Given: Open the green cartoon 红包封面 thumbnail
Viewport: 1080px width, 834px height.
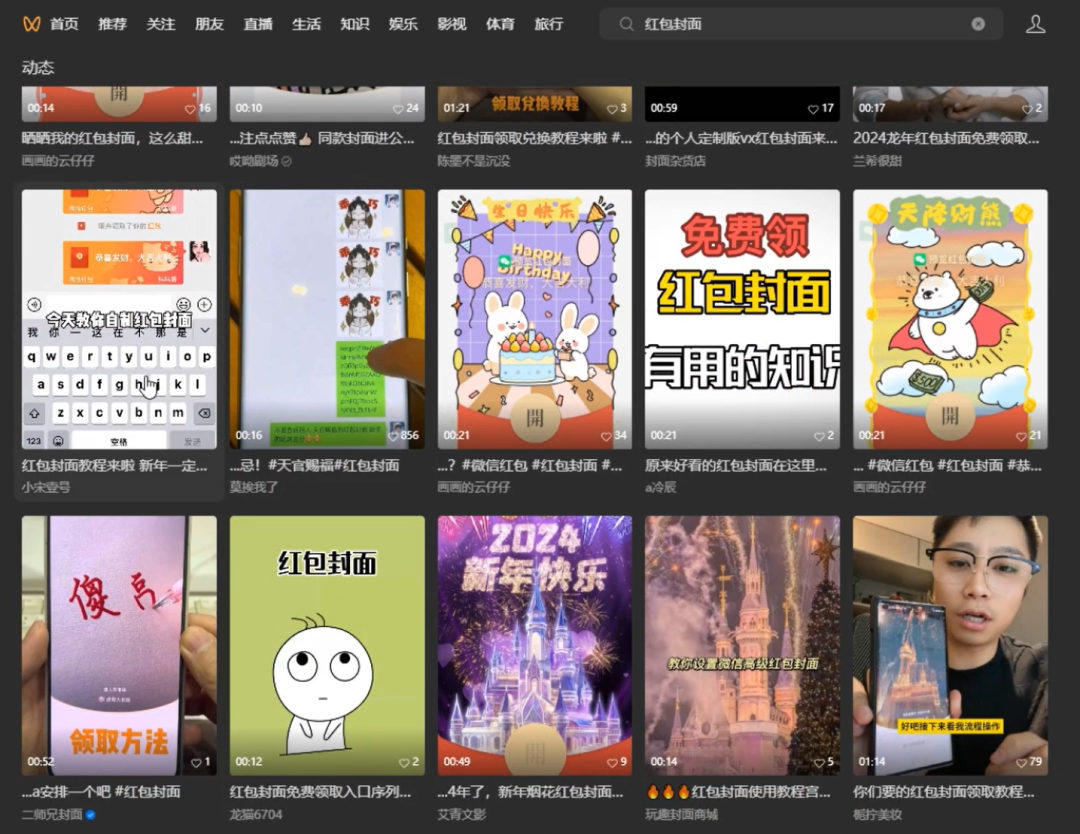Looking at the screenshot, I should pyautogui.click(x=327, y=646).
